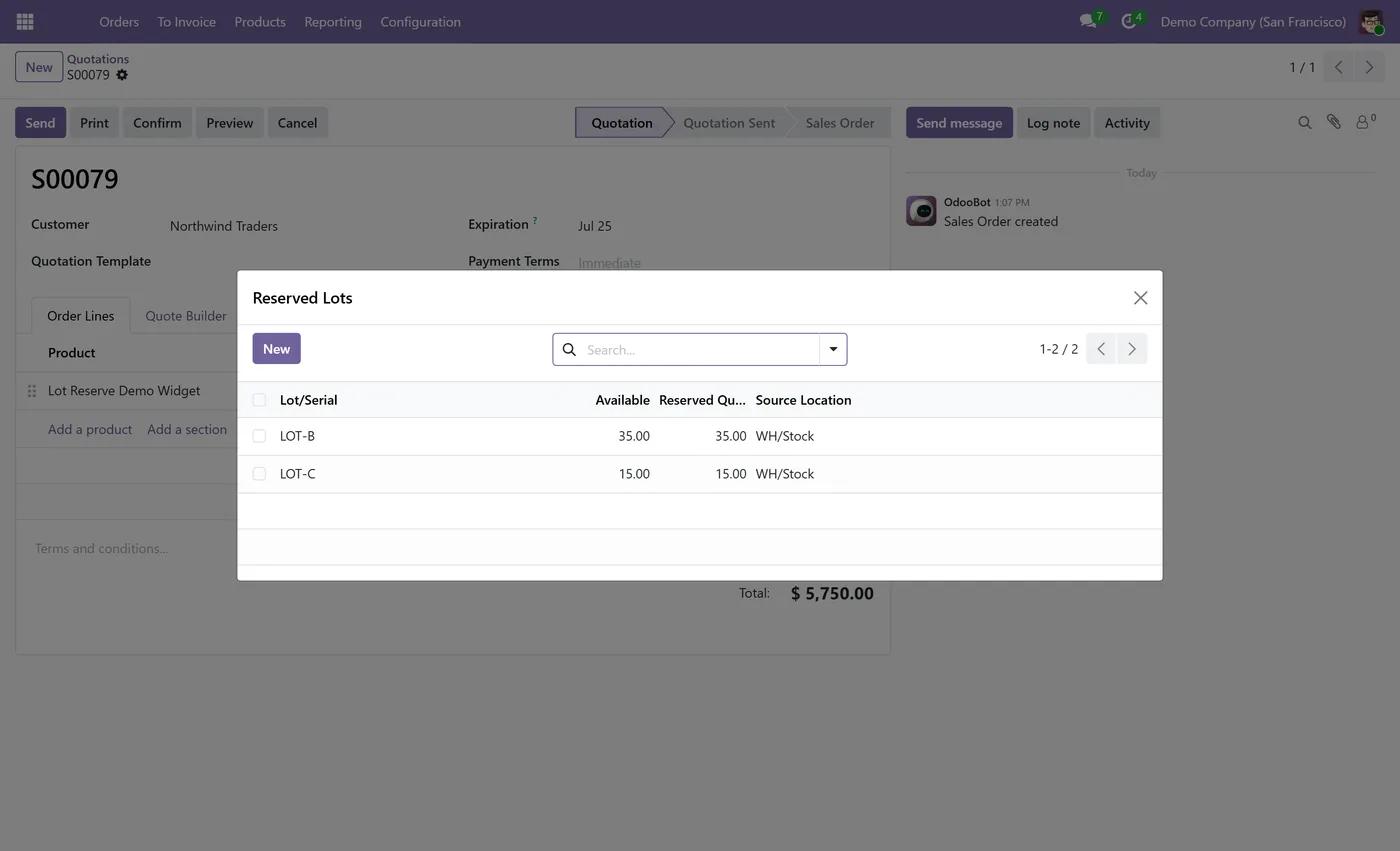The height and width of the screenshot is (851, 1400).
Task: Schedule an Activity button
Action: coord(1127,122)
